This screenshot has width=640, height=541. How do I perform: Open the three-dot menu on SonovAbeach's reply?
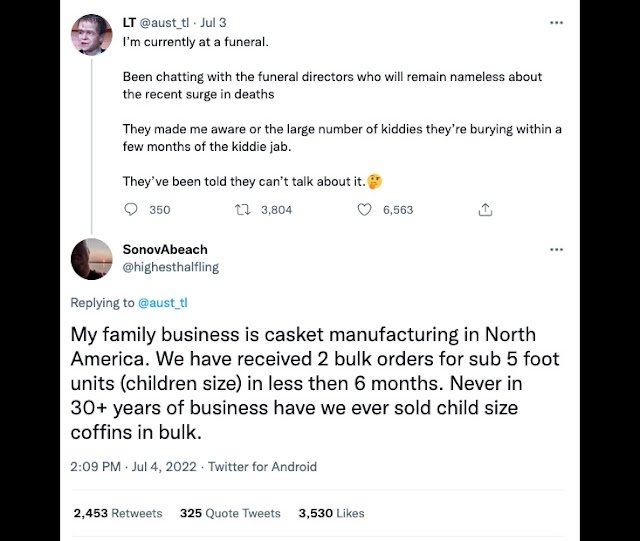point(556,249)
